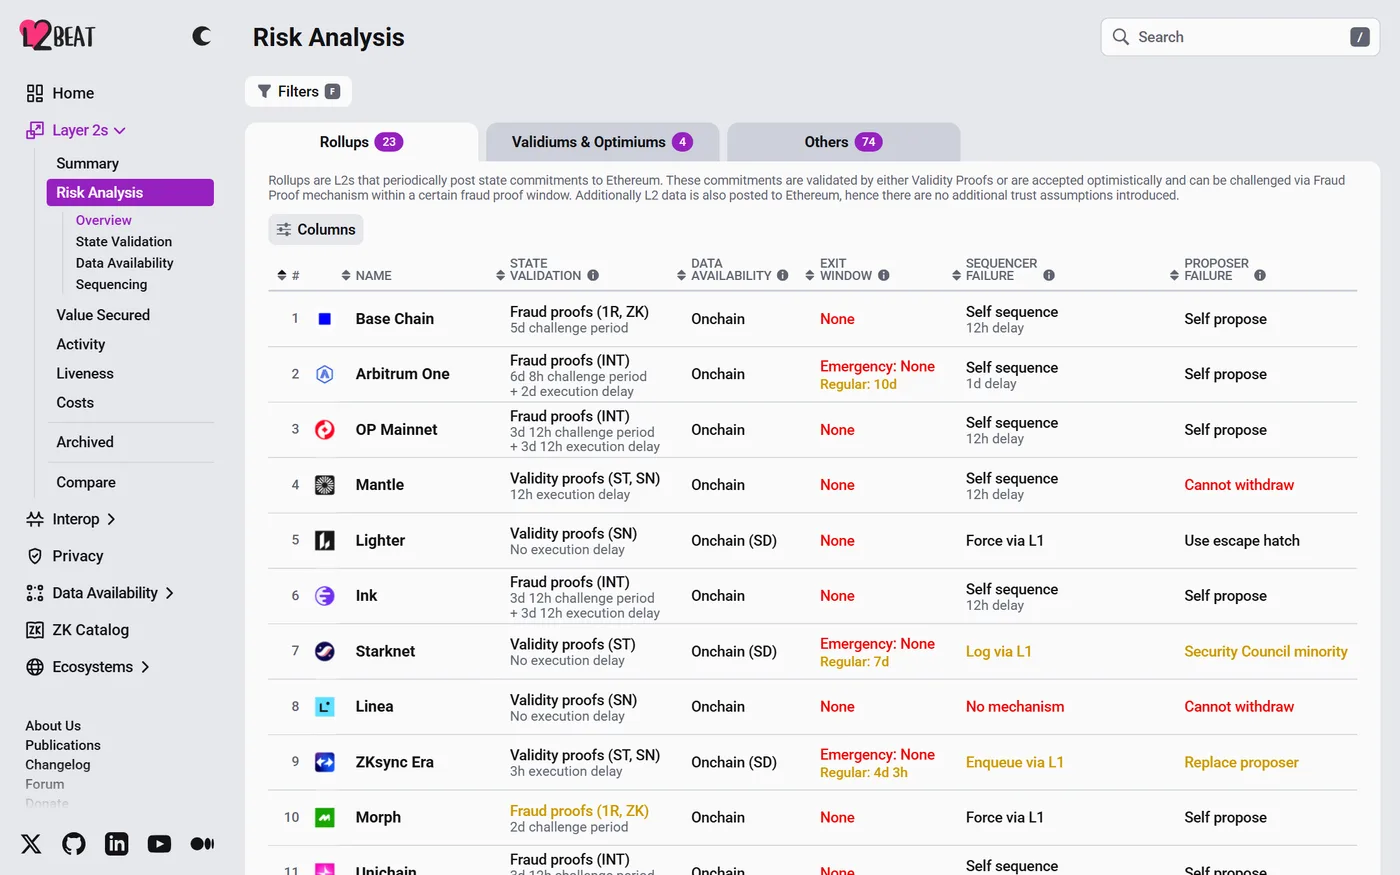This screenshot has width=1400, height=875.
Task: Sort by Sequencer Failure column
Action: click(x=995, y=270)
